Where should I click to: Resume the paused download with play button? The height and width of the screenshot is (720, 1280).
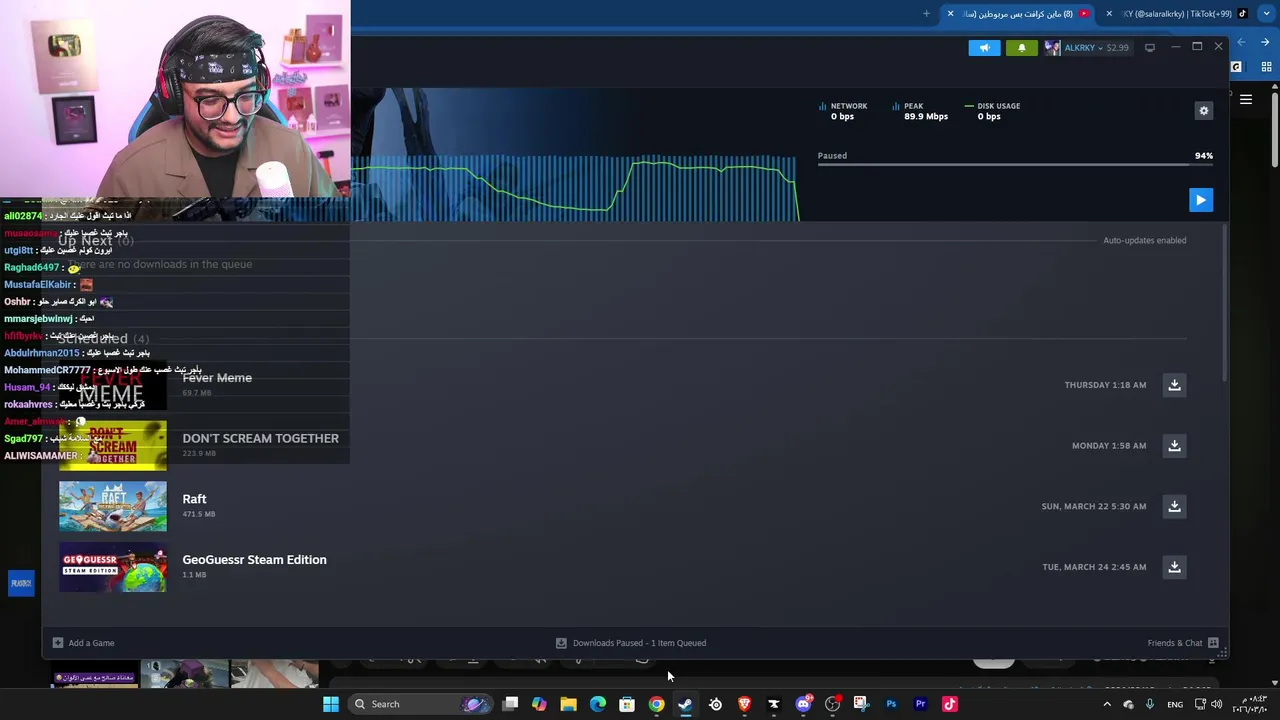[x=1201, y=200]
